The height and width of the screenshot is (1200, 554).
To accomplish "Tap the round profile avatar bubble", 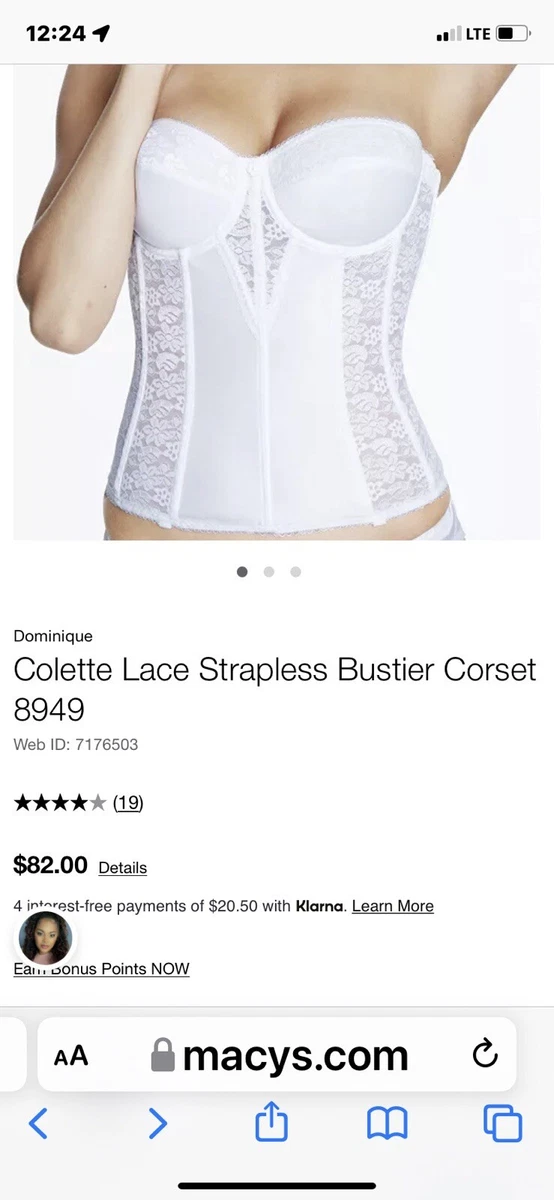I will (45, 938).
